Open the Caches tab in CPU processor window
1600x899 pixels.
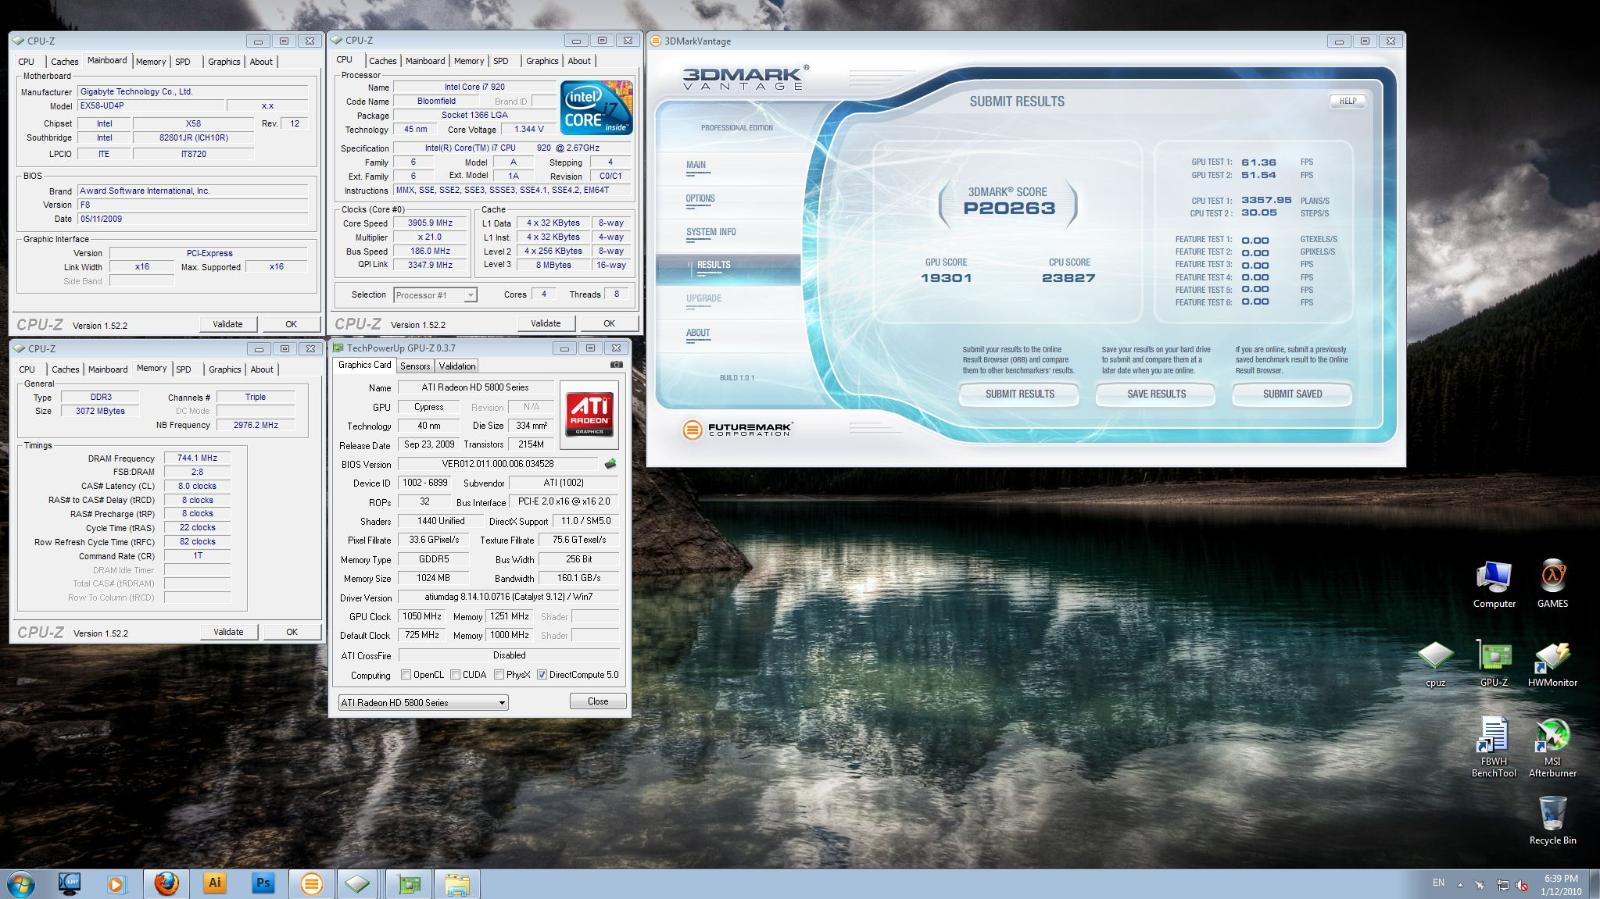click(383, 61)
